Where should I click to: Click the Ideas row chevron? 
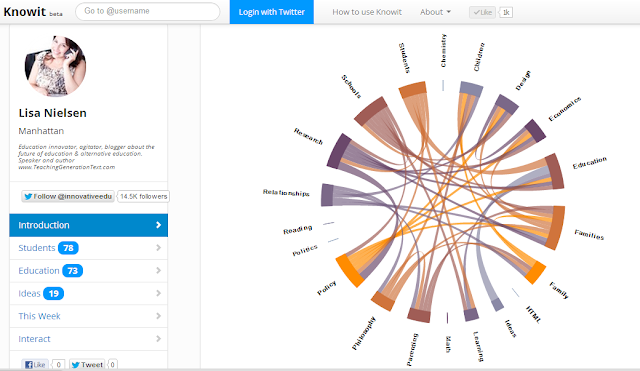click(158, 293)
